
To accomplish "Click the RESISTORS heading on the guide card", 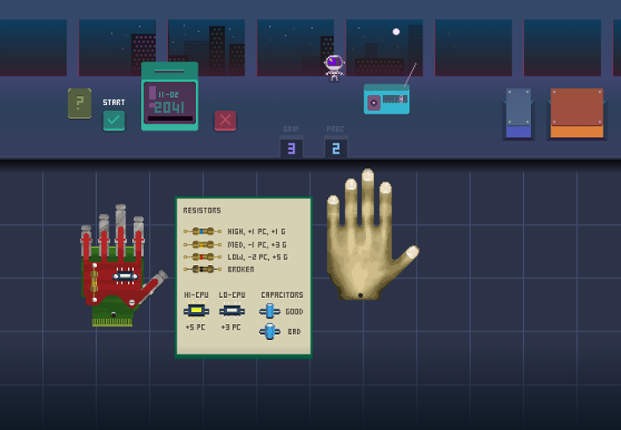I will point(202,210).
